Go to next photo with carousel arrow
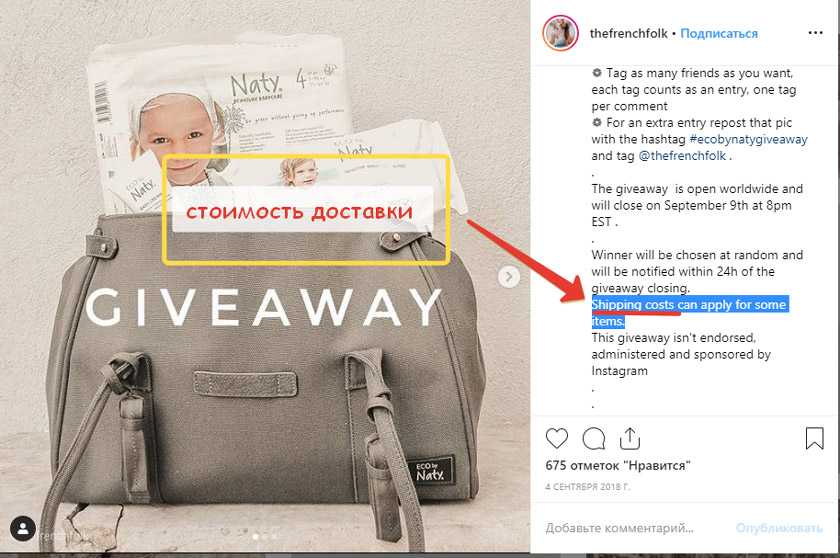This screenshot has height=558, width=840. tap(508, 277)
